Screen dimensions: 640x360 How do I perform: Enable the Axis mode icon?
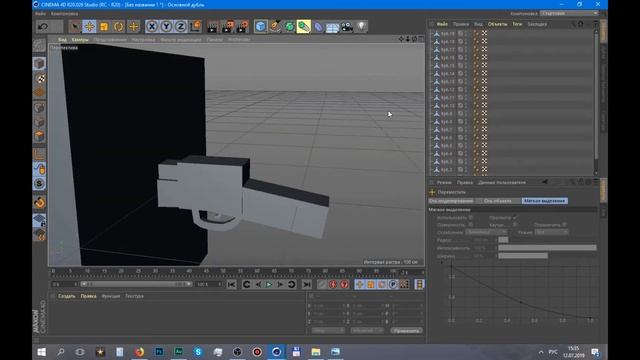point(39,154)
